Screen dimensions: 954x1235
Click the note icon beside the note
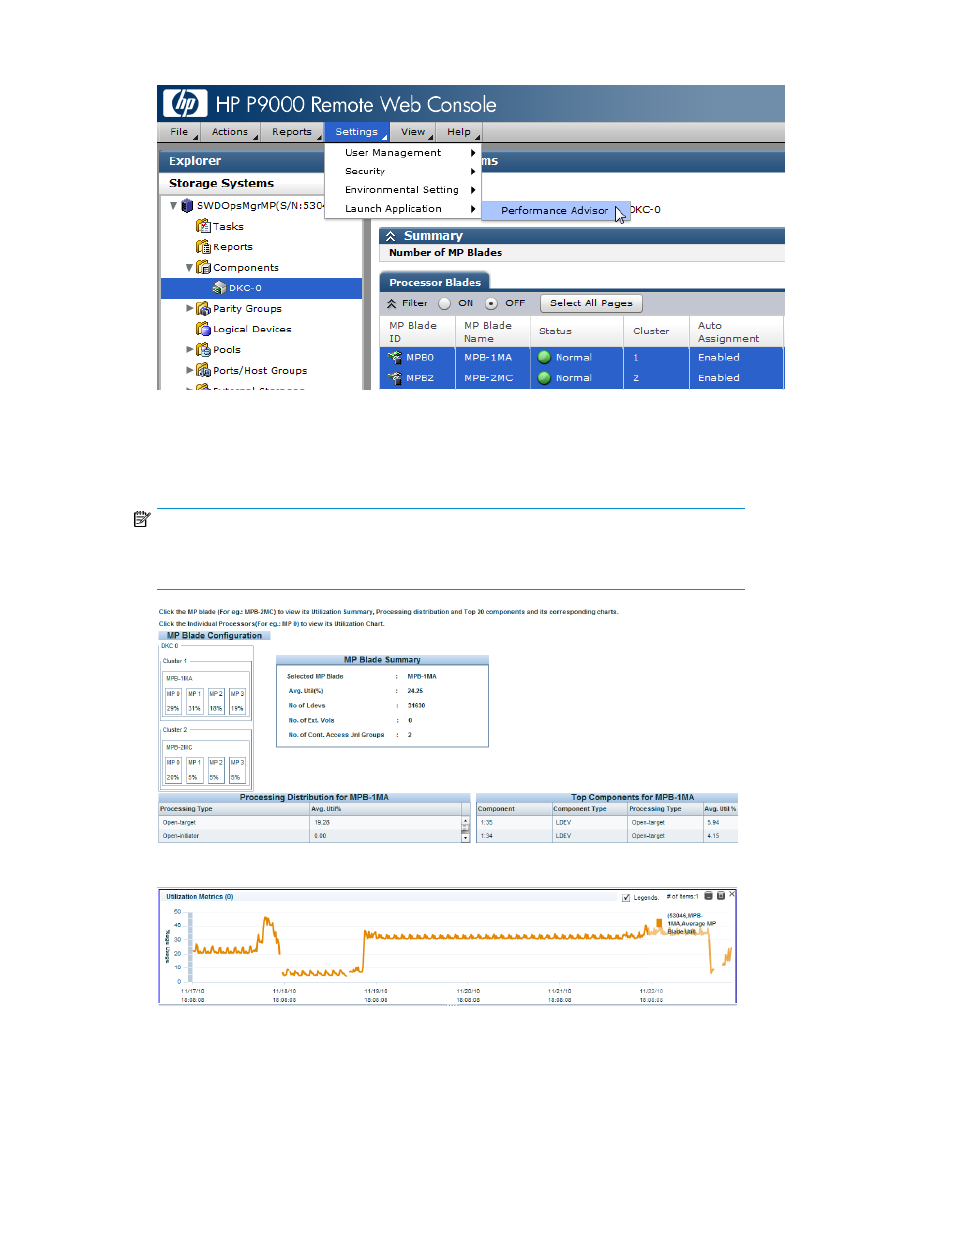(x=142, y=520)
